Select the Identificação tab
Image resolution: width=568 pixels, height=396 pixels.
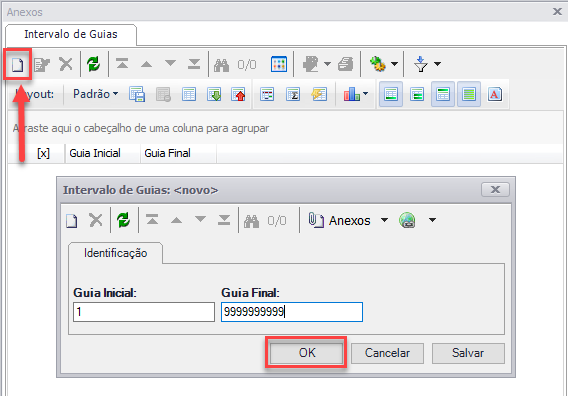(x=116, y=253)
